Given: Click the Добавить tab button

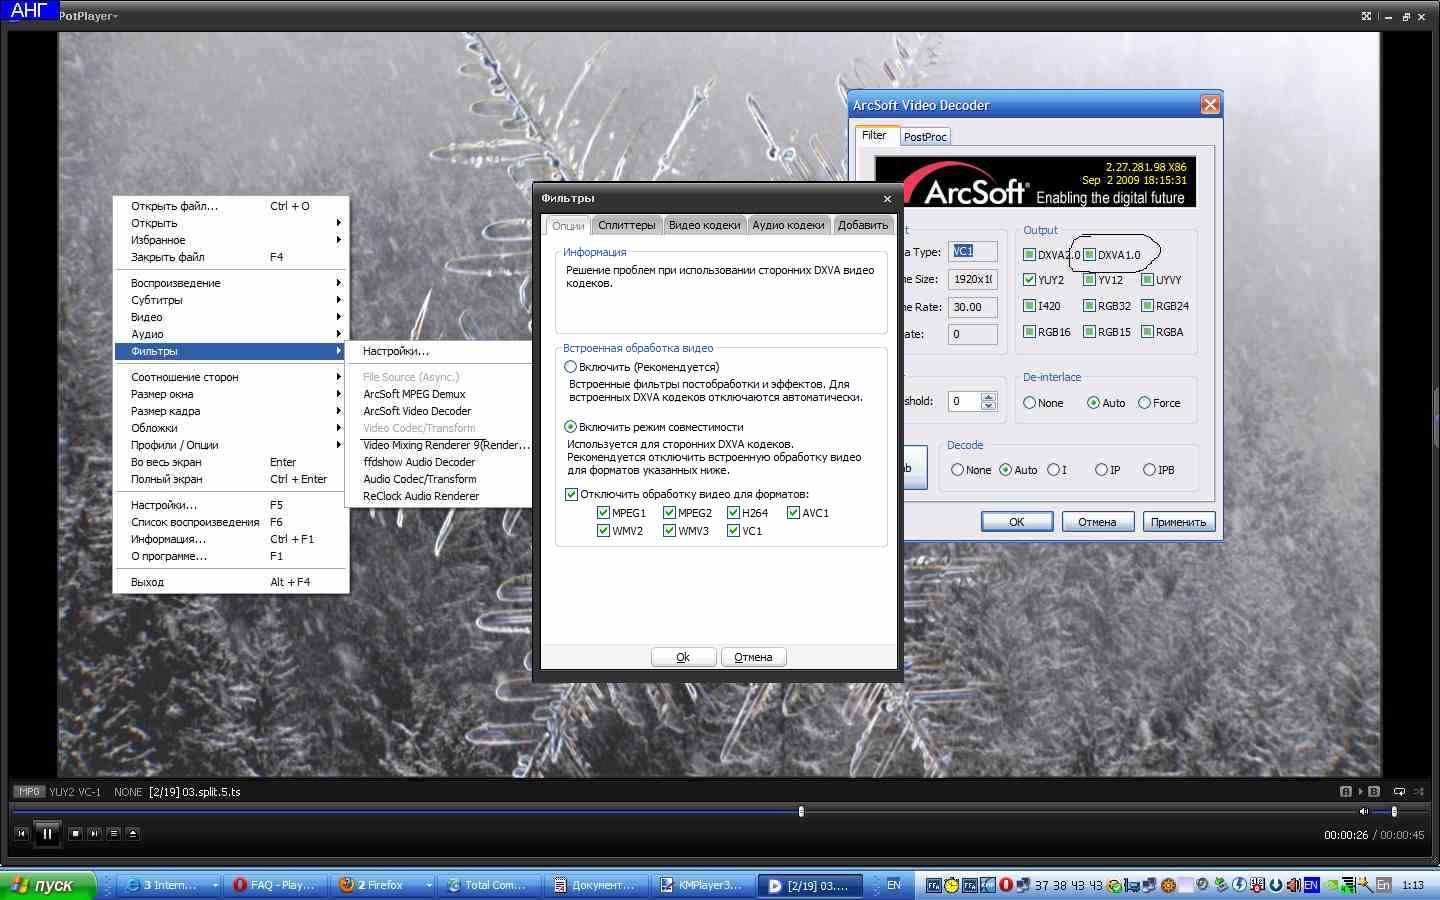Looking at the screenshot, I should point(862,225).
